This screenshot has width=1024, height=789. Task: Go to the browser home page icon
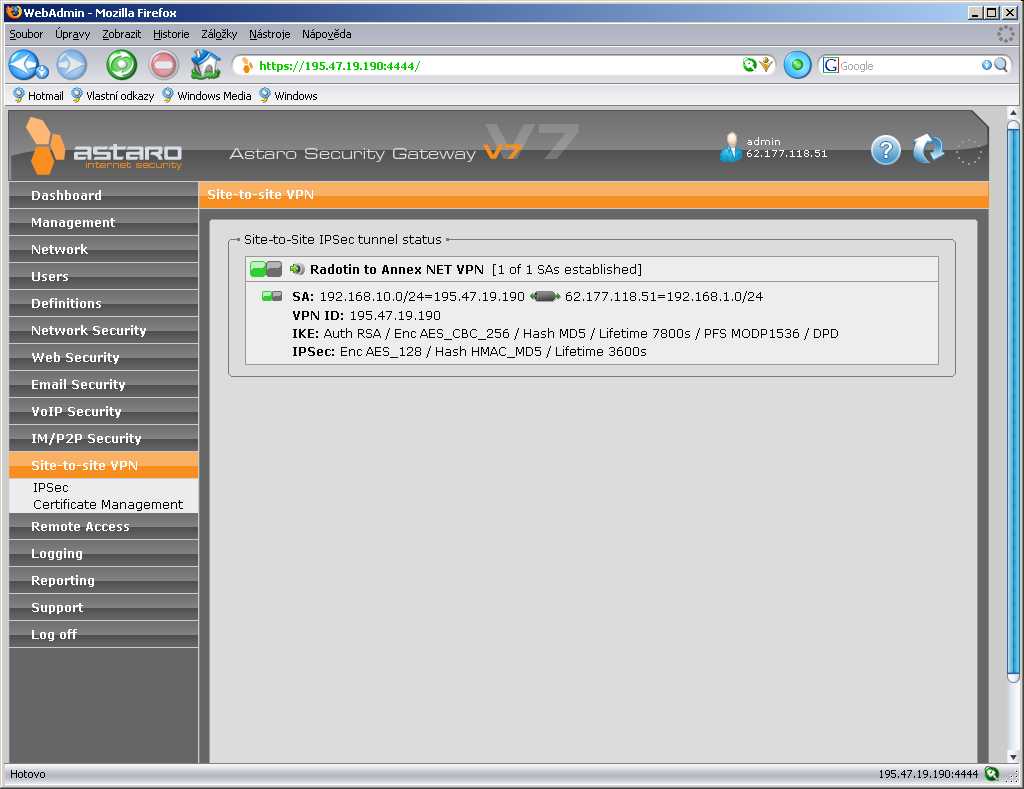[x=205, y=65]
